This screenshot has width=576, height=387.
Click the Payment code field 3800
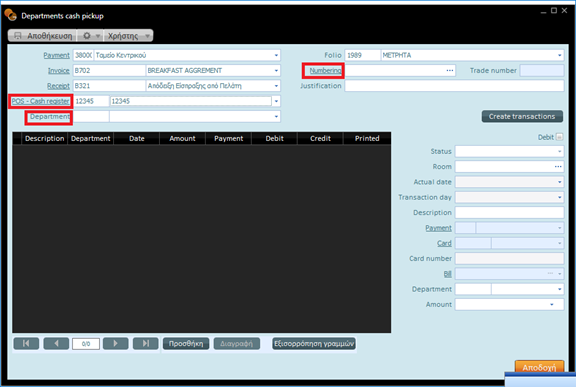point(83,55)
